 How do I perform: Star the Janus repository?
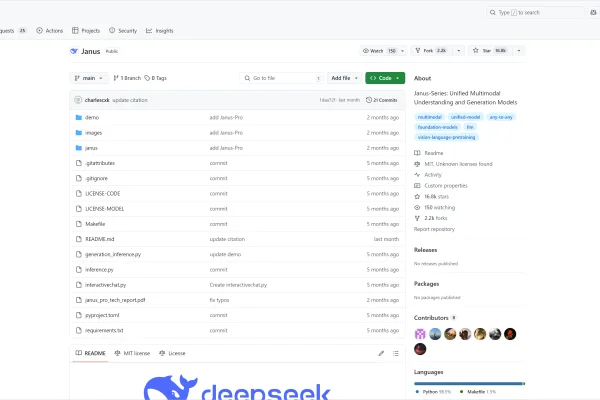489,51
